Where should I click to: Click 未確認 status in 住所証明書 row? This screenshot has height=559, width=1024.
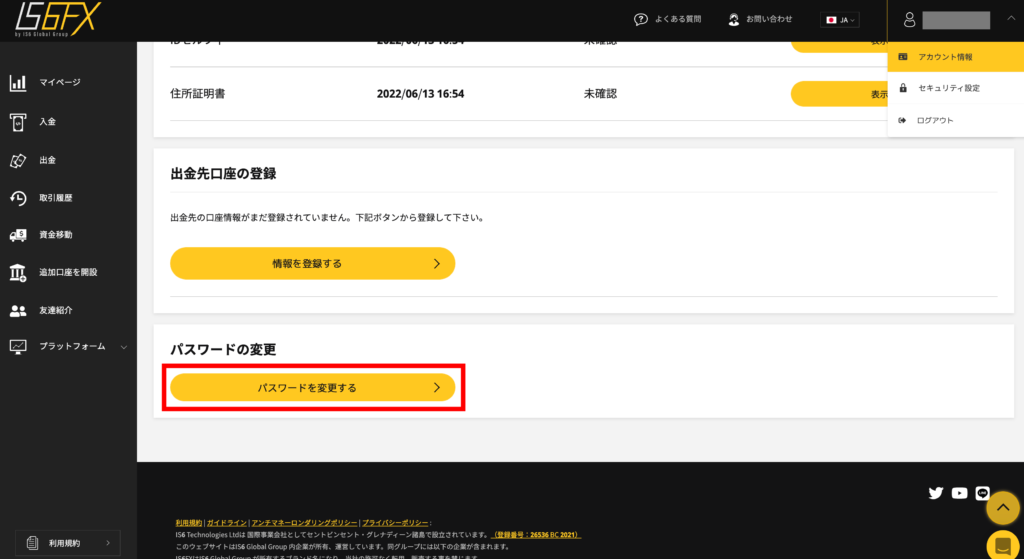point(600,94)
